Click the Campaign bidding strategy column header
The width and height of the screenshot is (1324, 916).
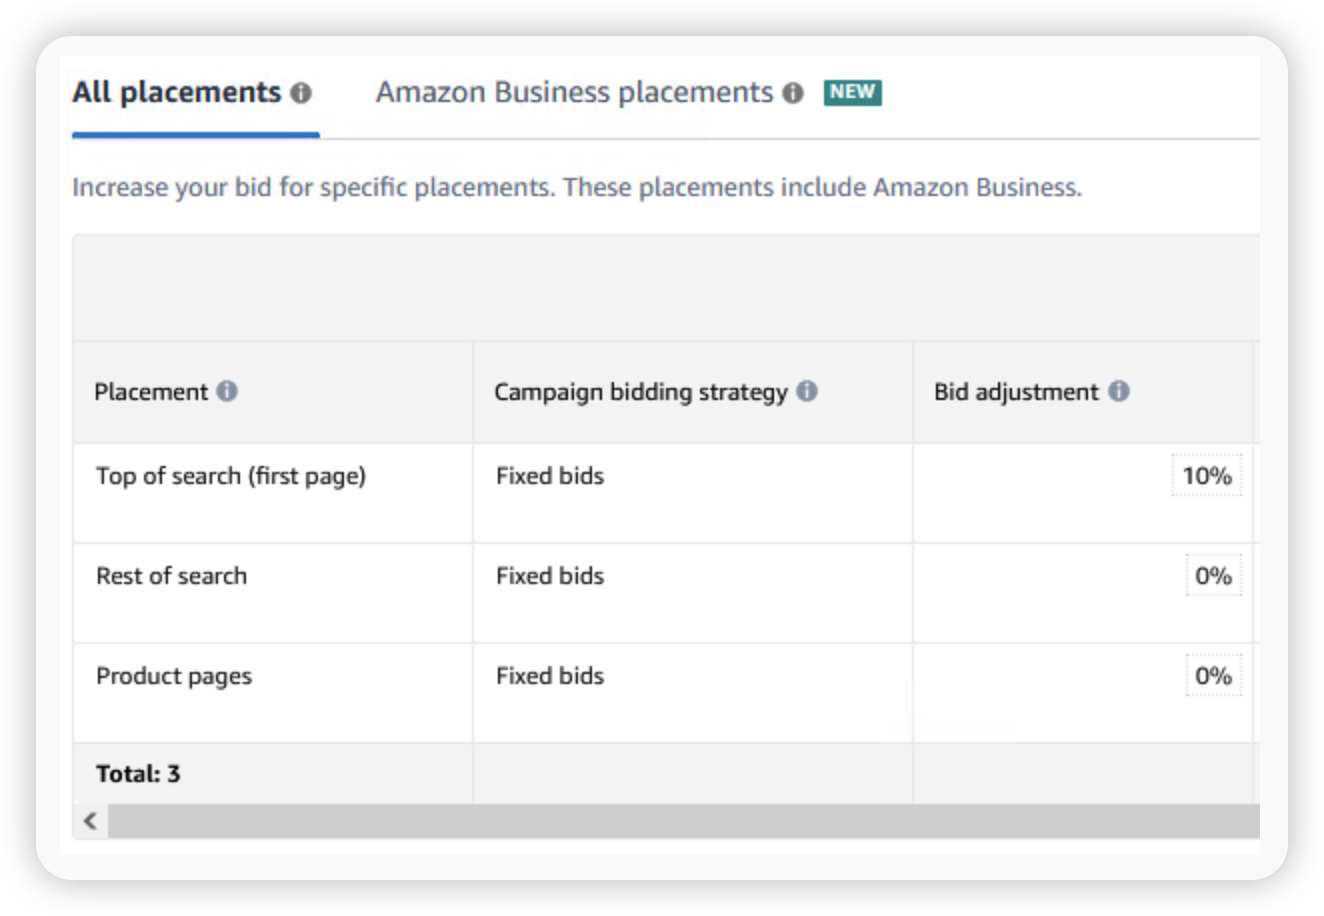pyautogui.click(x=640, y=392)
